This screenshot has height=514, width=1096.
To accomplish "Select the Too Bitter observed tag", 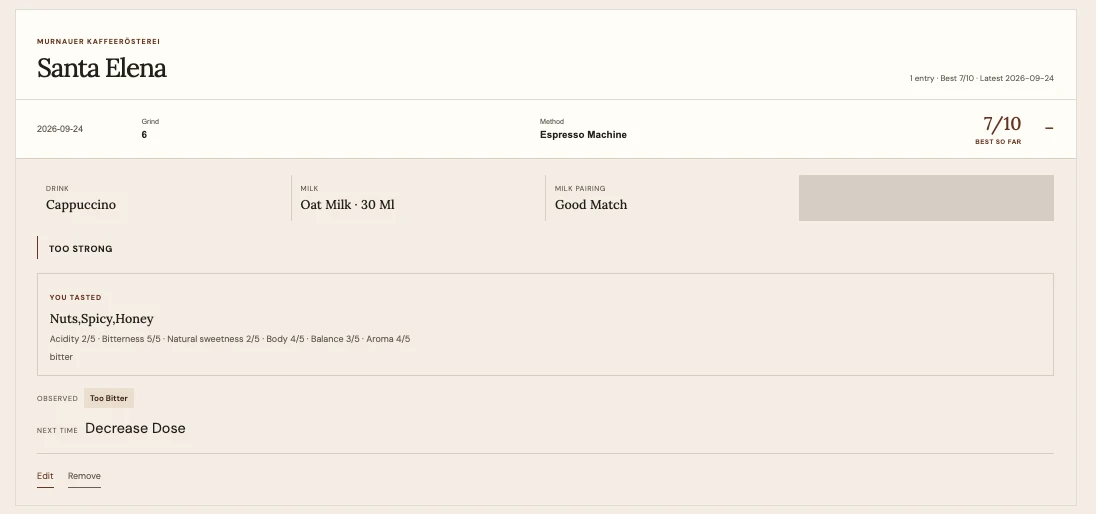I will 108,398.
